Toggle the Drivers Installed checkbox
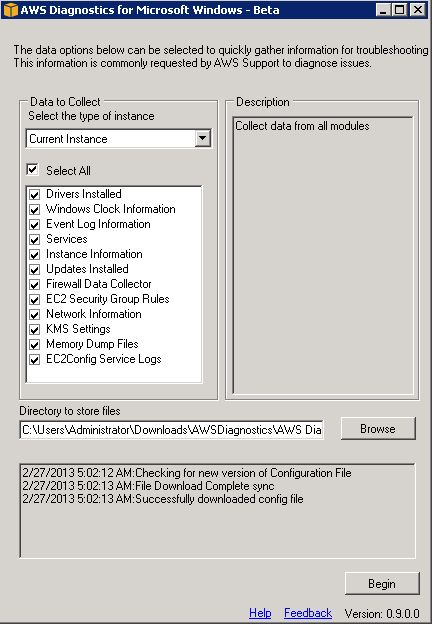 click(x=35, y=194)
